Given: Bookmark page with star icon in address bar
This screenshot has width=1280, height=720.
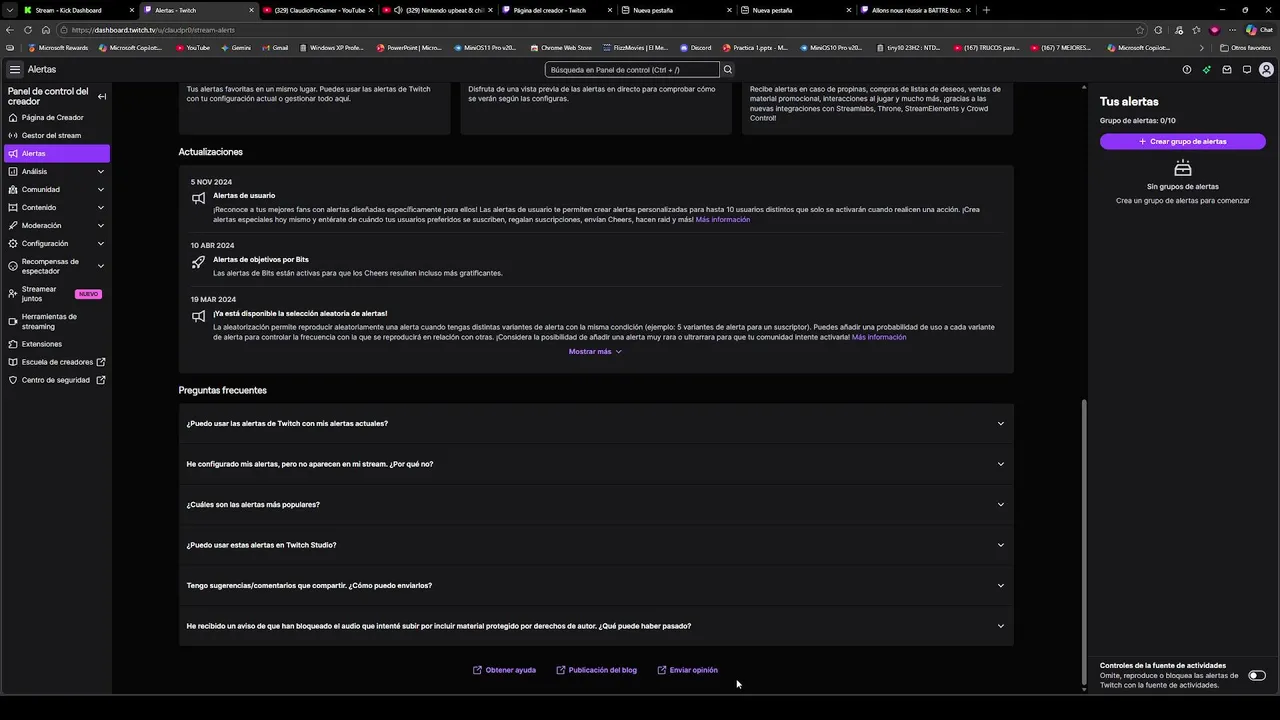Looking at the screenshot, I should coord(1140,30).
